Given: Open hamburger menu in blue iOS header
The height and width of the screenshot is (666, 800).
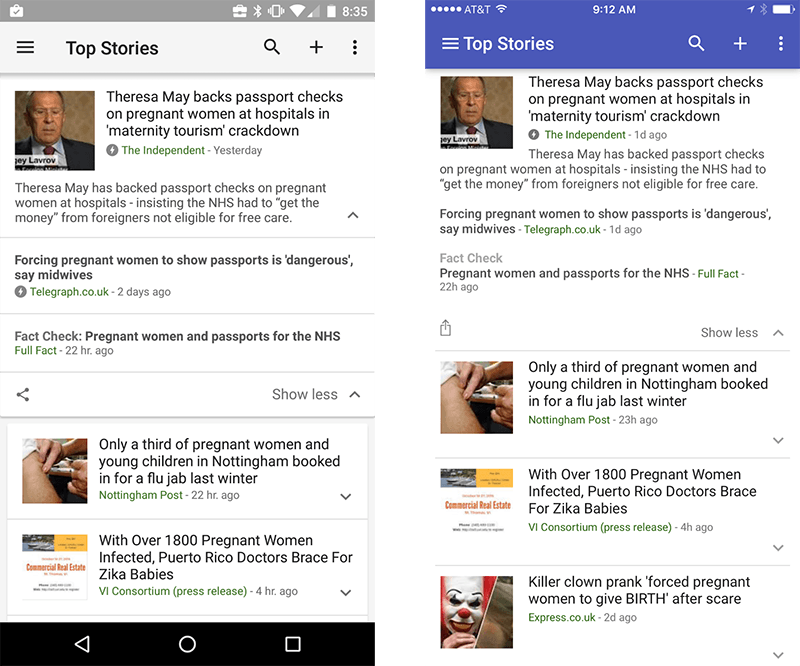Looking at the screenshot, I should (x=450, y=44).
